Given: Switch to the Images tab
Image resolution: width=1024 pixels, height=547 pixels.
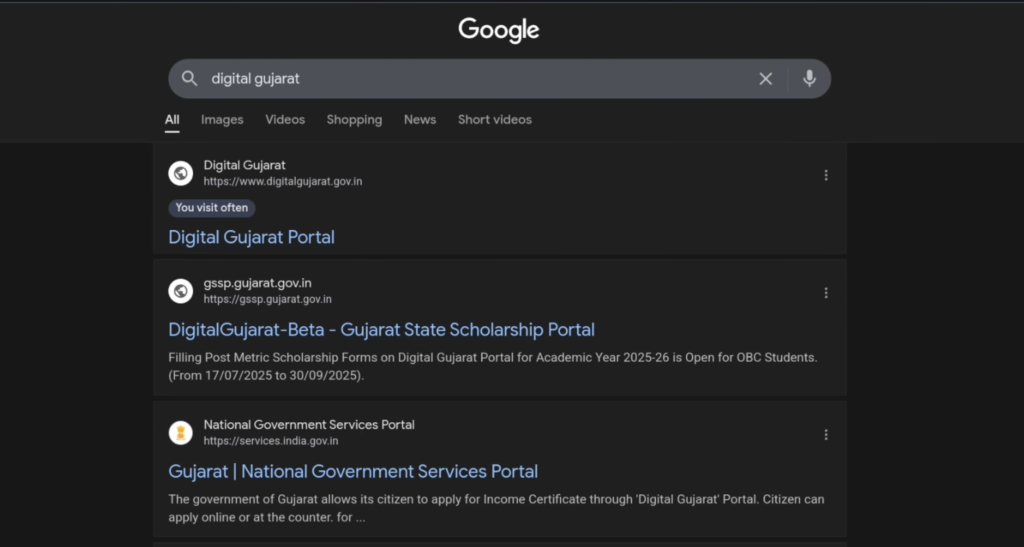Looking at the screenshot, I should (222, 119).
